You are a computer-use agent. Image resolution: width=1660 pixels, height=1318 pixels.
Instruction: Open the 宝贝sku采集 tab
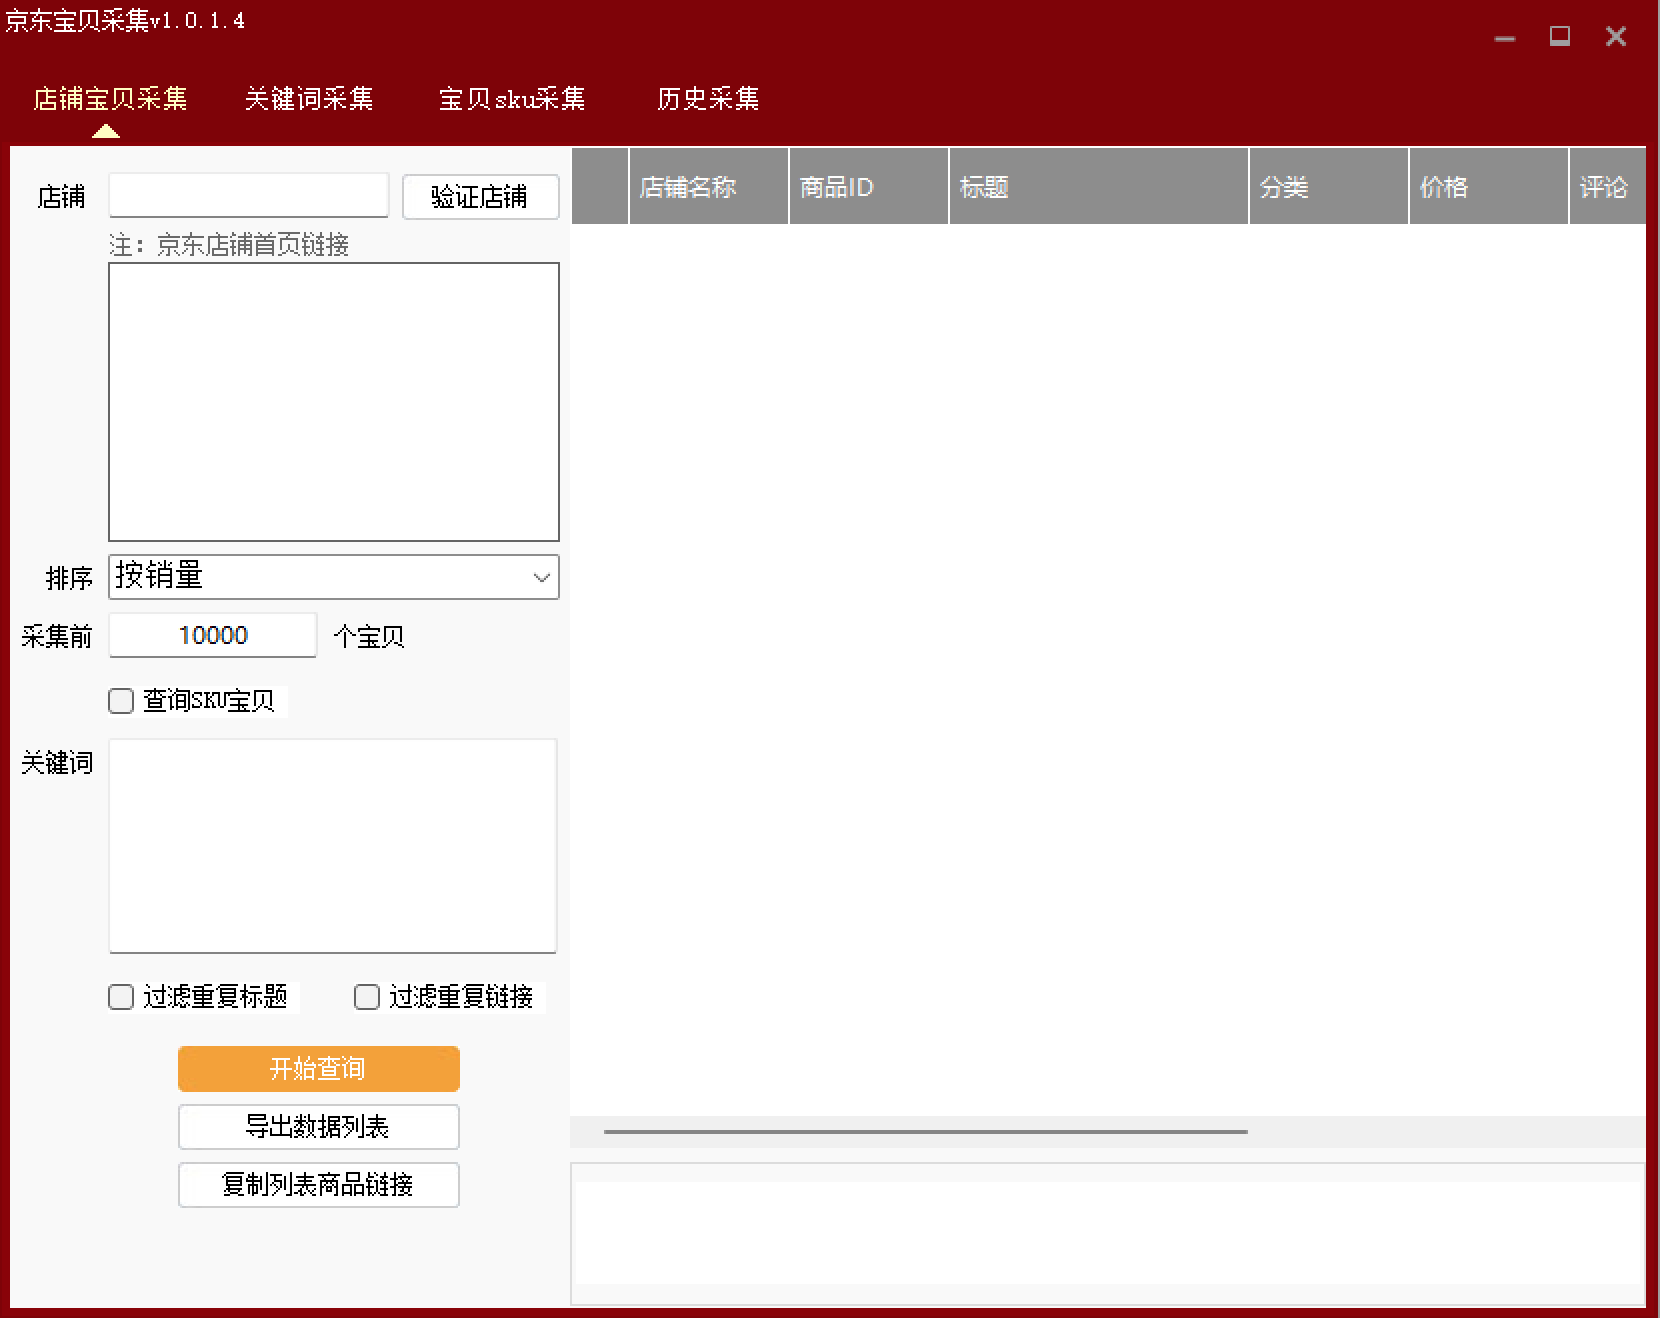pyautogui.click(x=512, y=99)
